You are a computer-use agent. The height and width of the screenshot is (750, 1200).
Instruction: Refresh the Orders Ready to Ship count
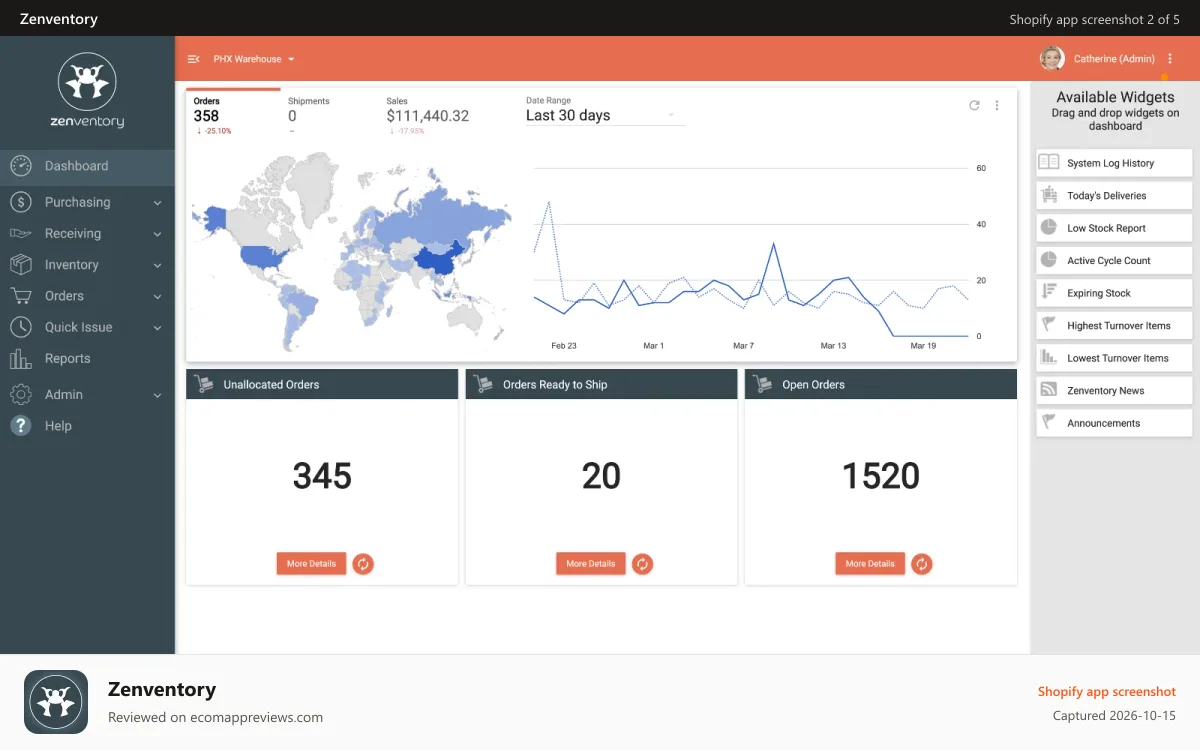tap(643, 564)
